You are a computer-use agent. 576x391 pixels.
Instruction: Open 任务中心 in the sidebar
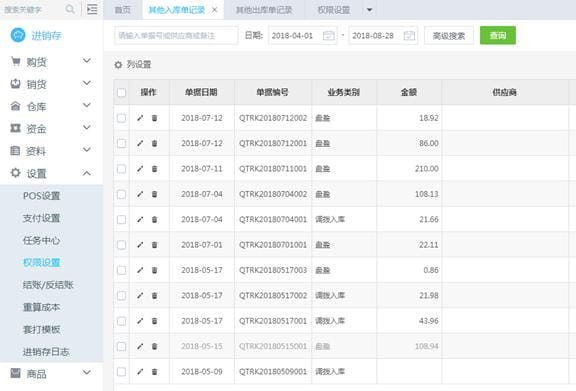coord(42,241)
